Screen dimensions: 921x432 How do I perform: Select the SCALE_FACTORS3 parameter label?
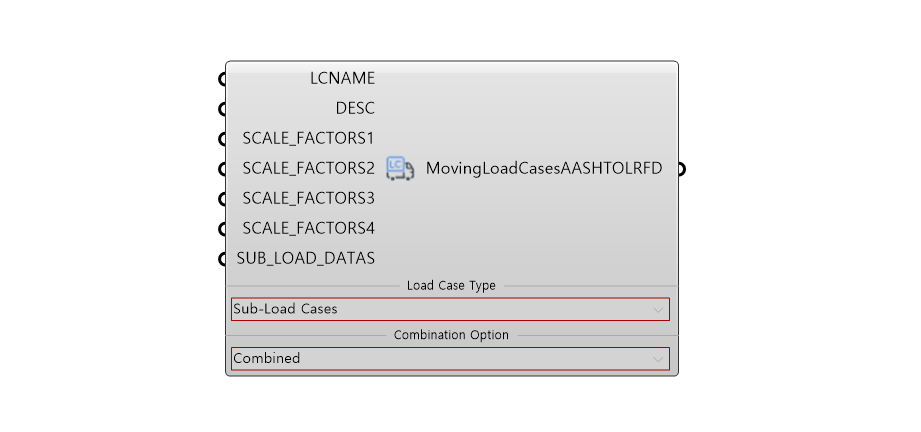[x=308, y=198]
